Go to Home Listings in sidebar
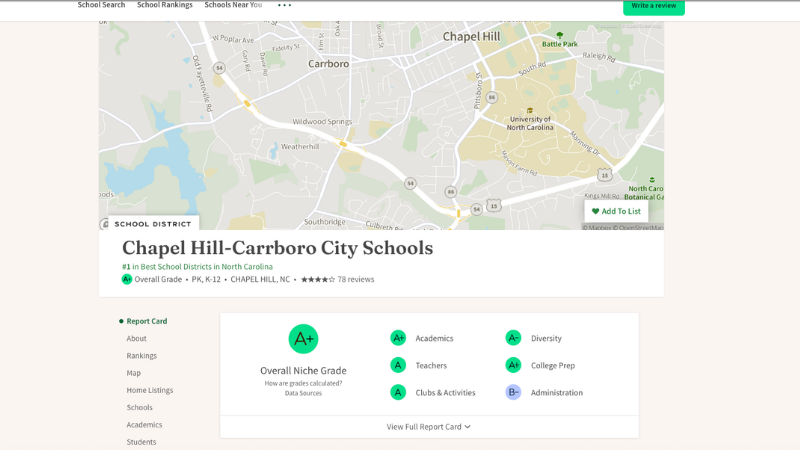800x450 pixels. tap(149, 390)
